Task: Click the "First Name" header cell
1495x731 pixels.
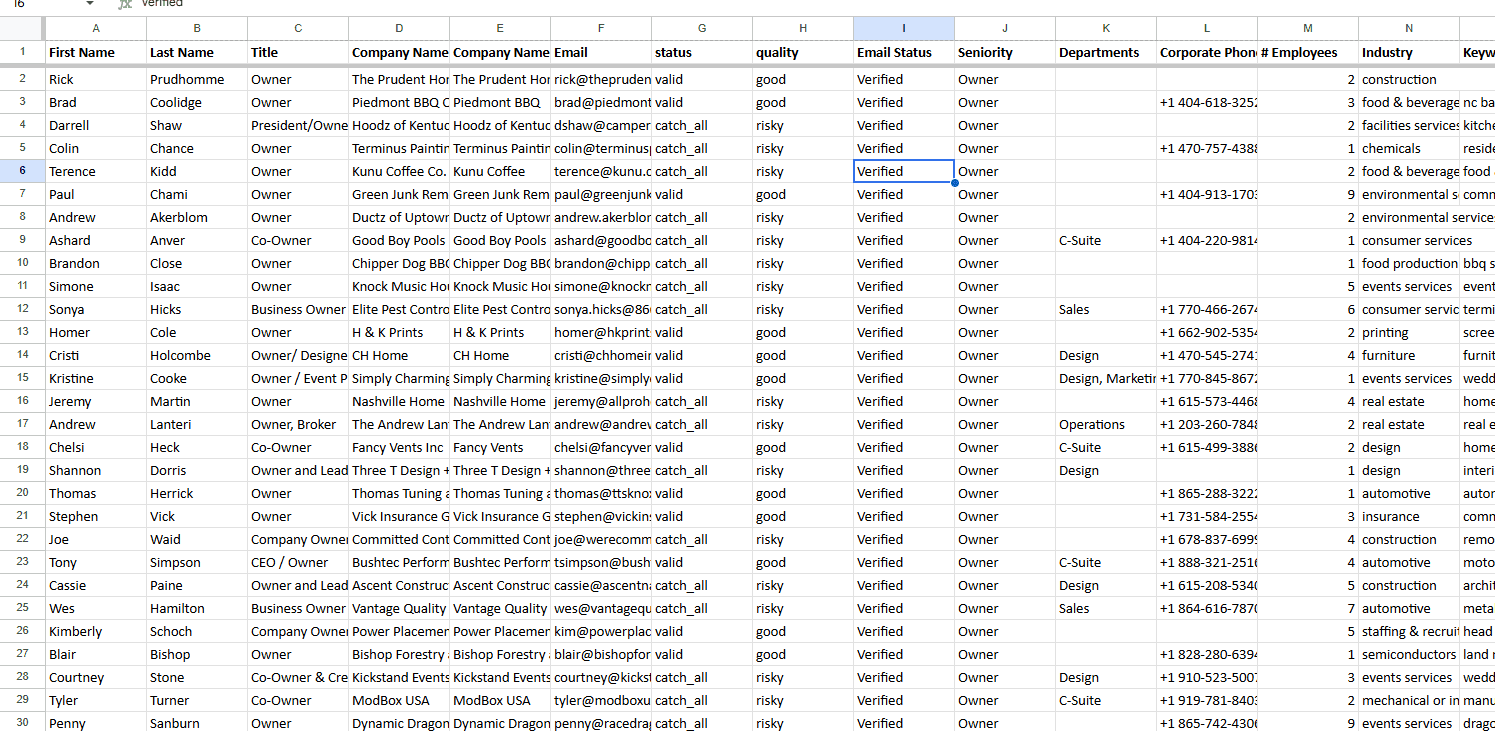Action: point(96,52)
